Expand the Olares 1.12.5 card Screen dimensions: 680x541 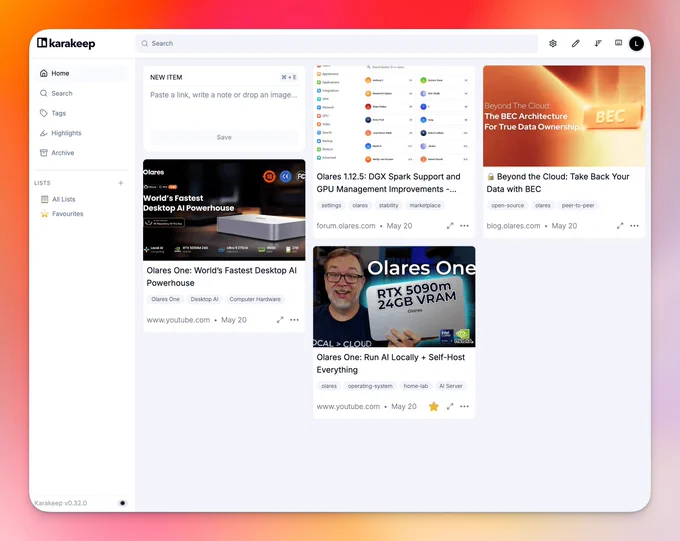(450, 226)
